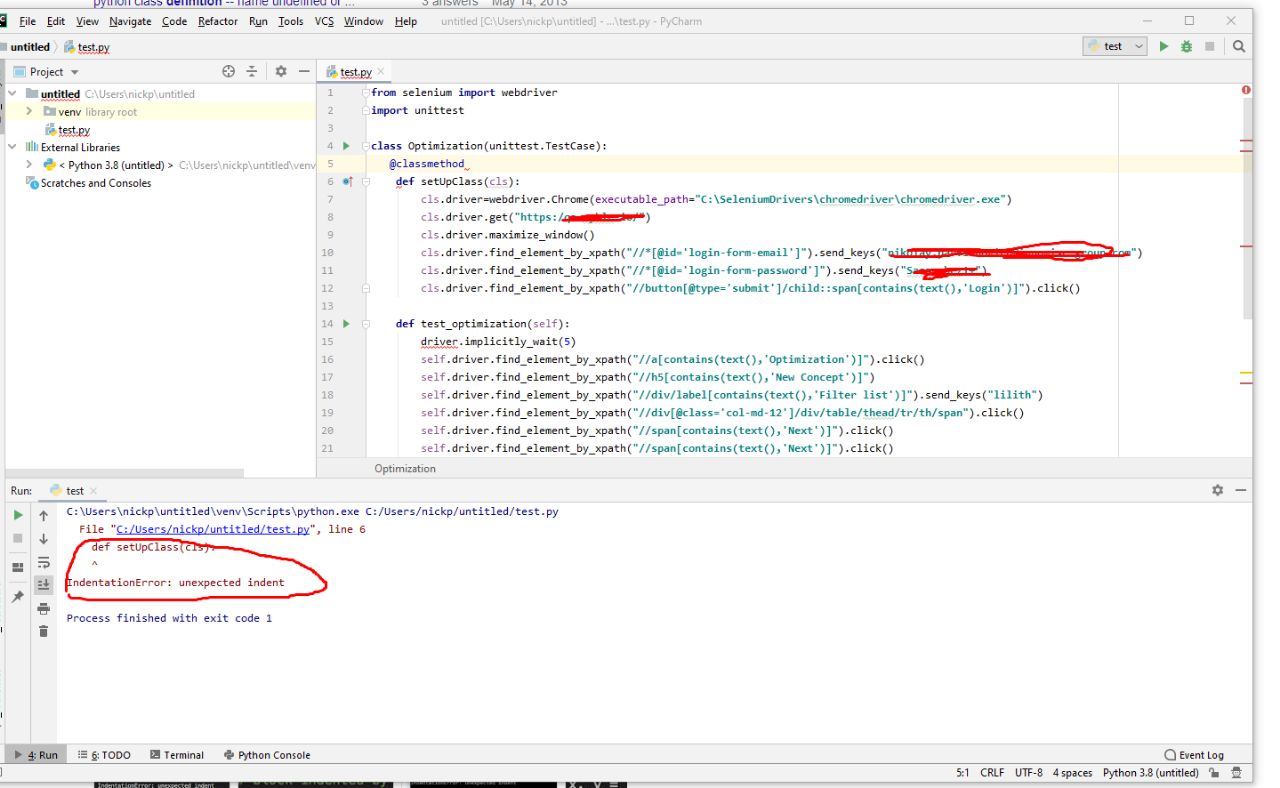Open the Refactor menu
1280x788 pixels.
(218, 21)
